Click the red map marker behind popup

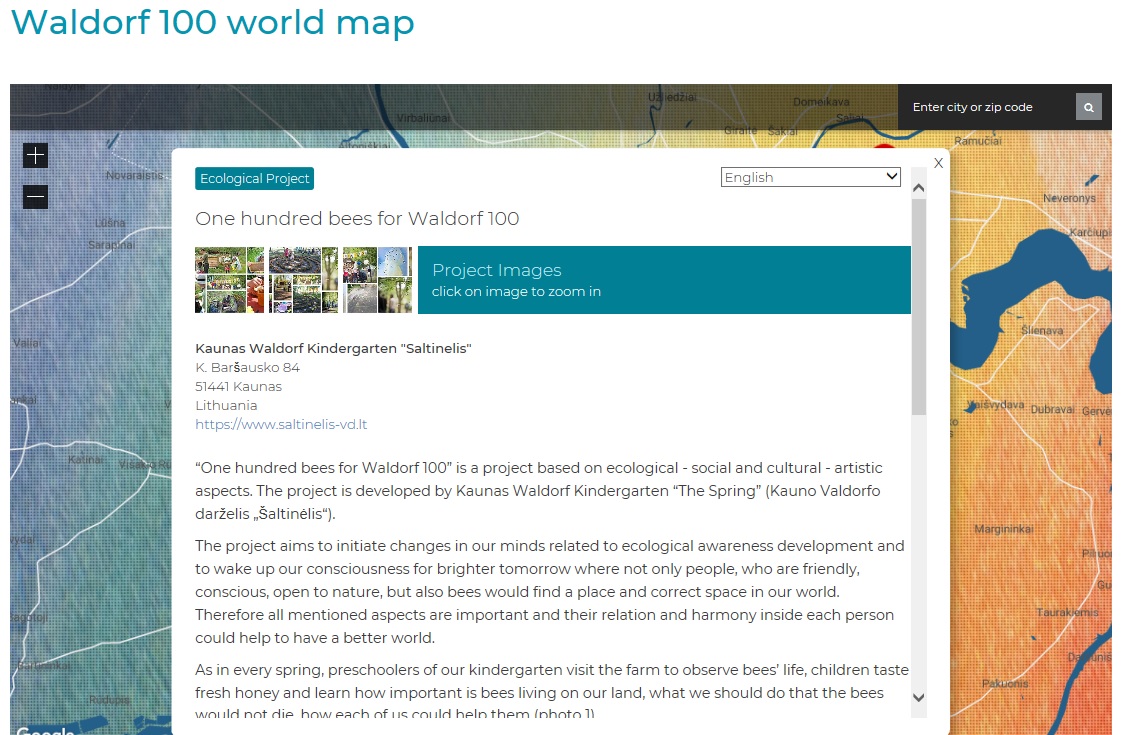pyautogui.click(x=885, y=148)
